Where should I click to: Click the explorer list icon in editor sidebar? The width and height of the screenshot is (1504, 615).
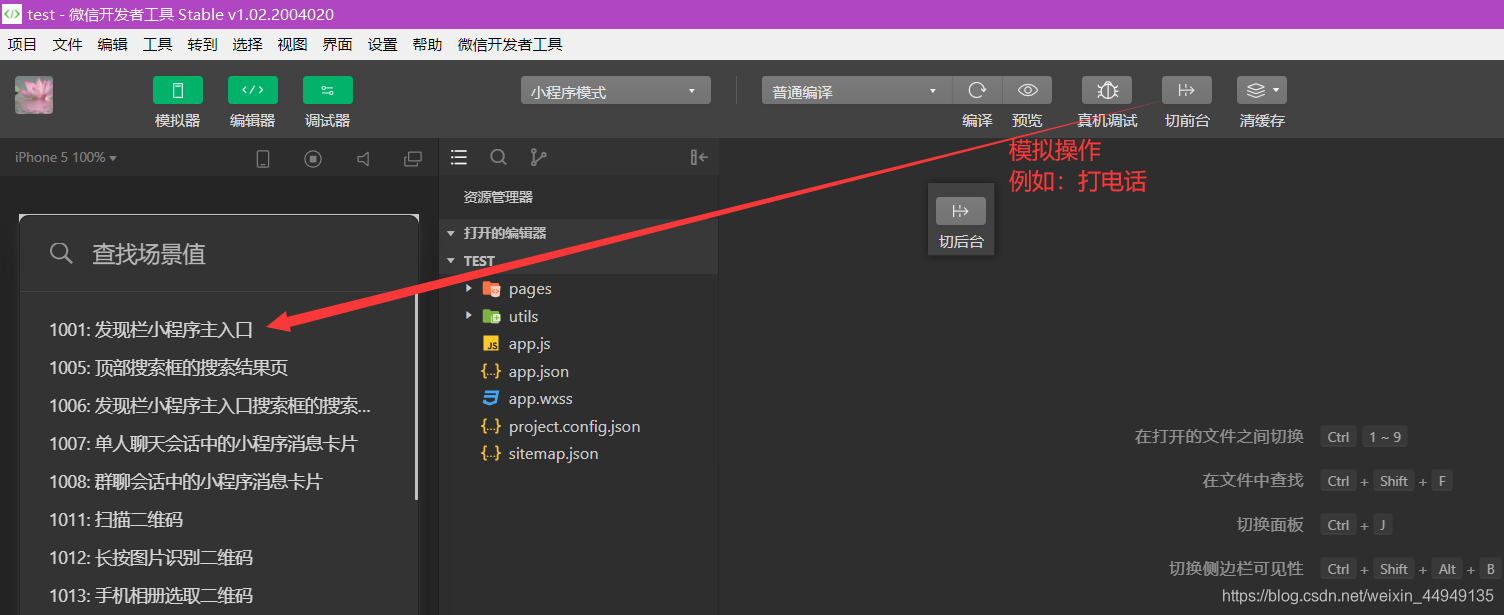pos(459,157)
